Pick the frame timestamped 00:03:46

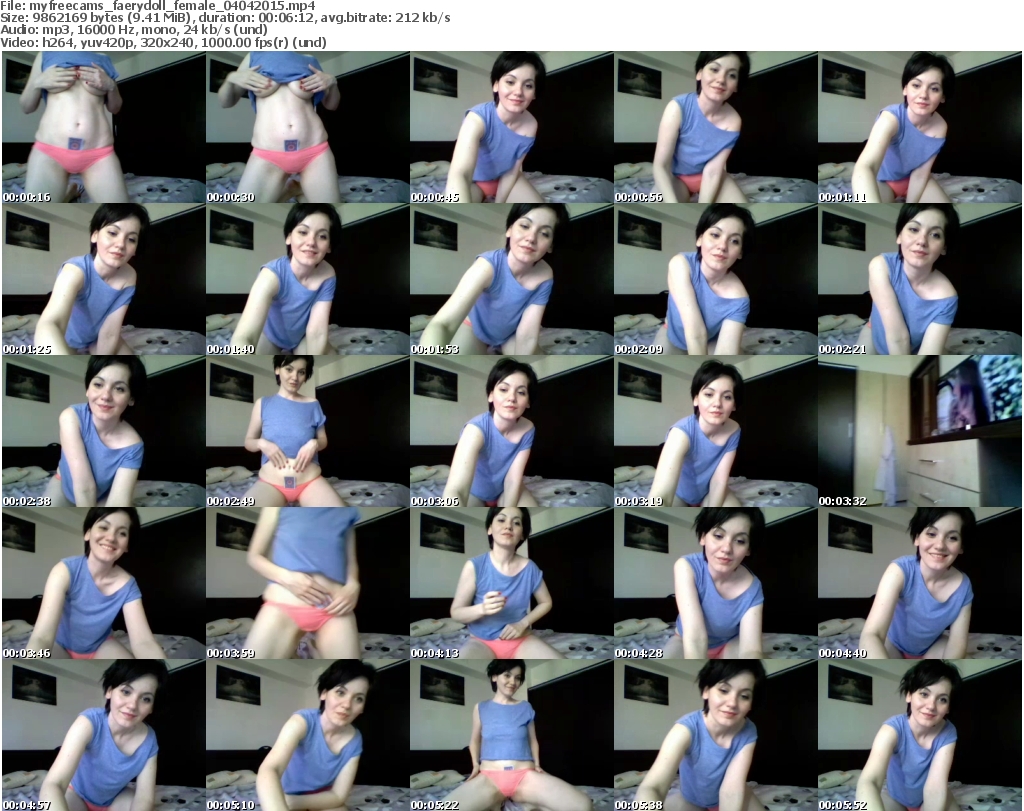tap(104, 583)
